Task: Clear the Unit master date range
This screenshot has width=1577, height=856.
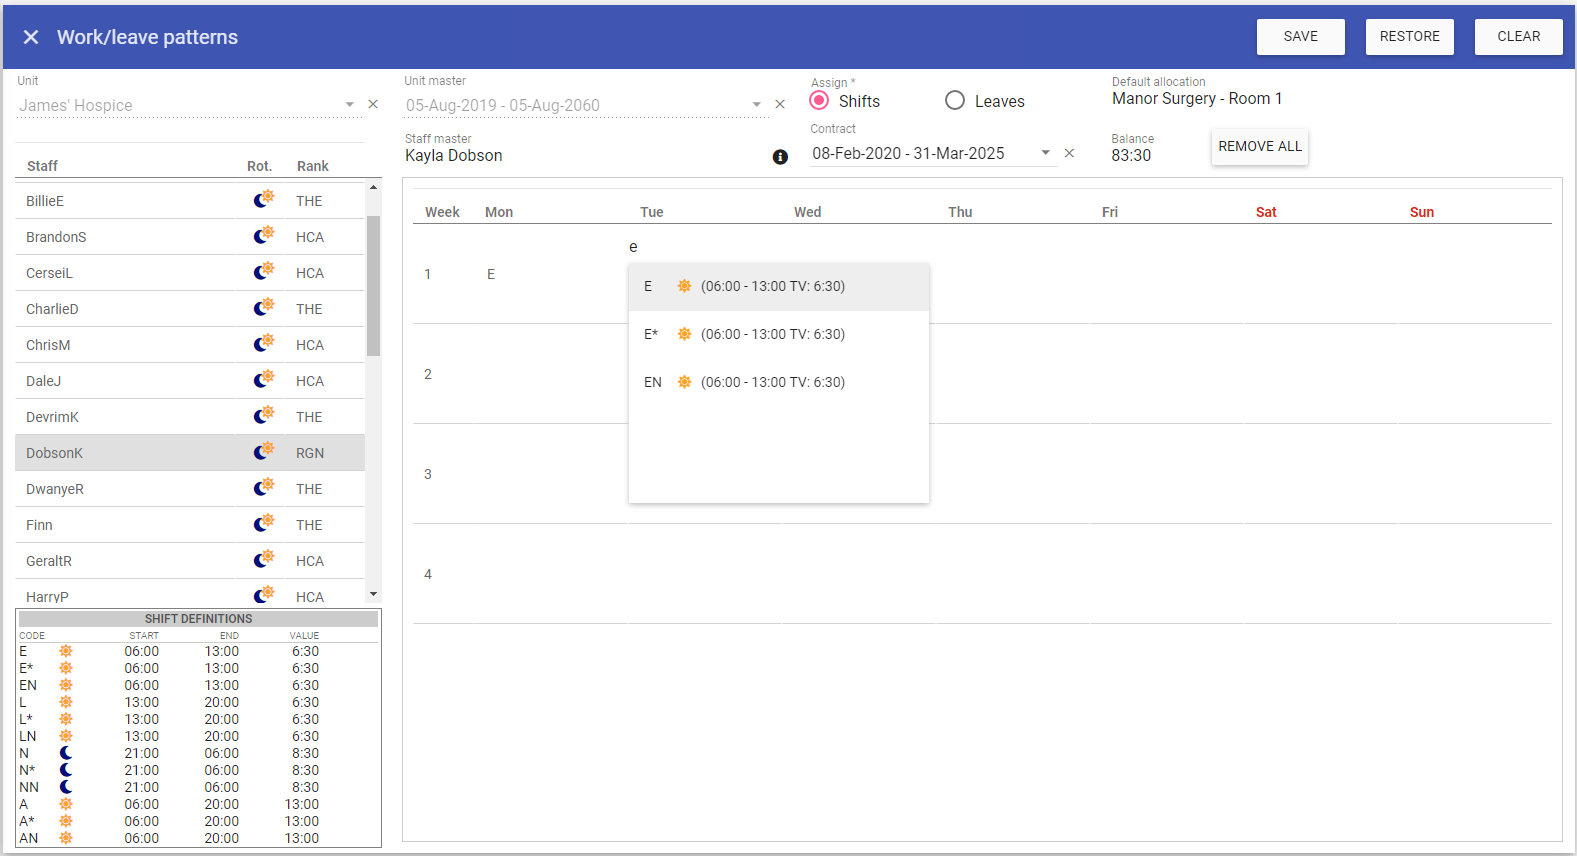Action: [780, 104]
